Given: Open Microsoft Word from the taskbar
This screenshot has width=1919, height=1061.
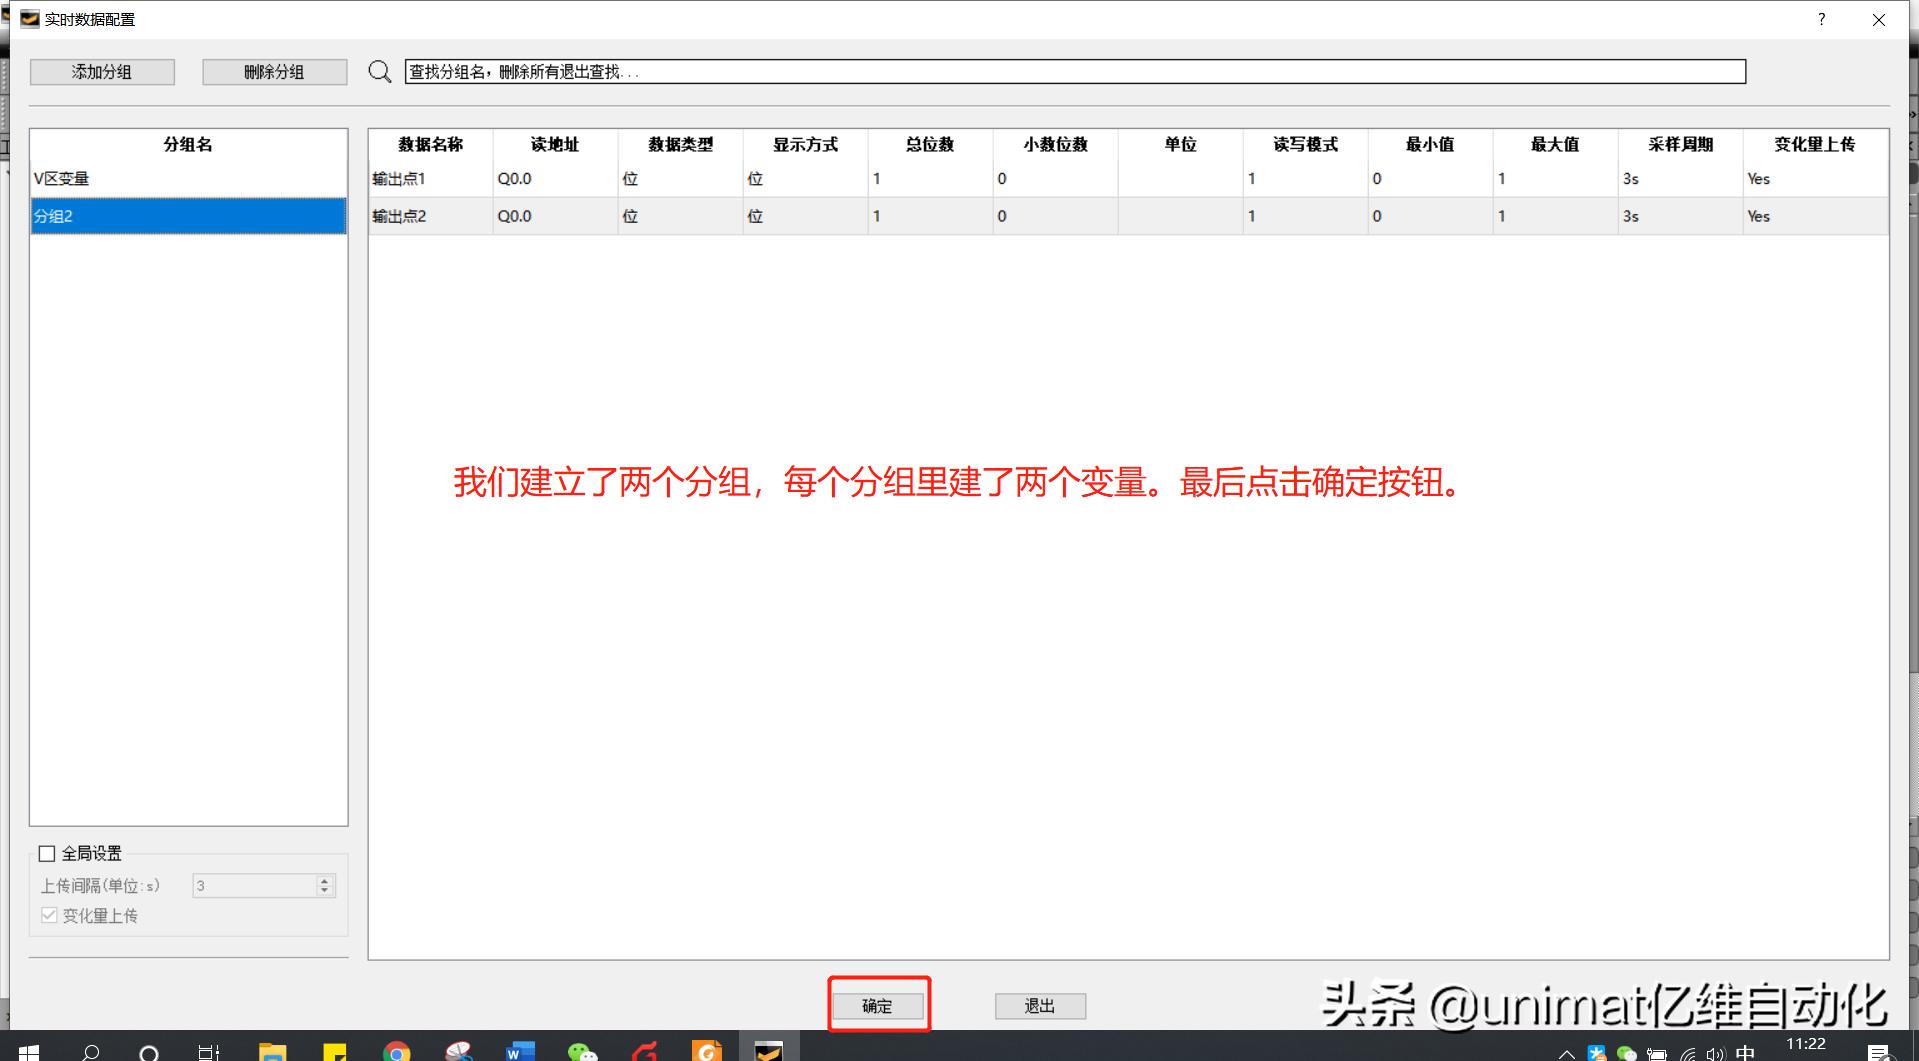Looking at the screenshot, I should pyautogui.click(x=519, y=1050).
